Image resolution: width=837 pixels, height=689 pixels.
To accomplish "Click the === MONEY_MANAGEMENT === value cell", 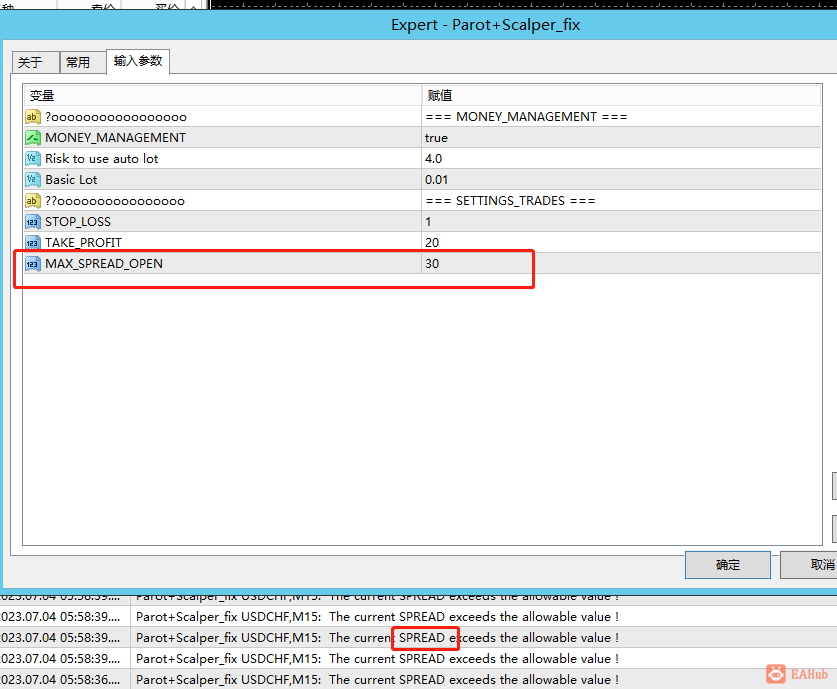I will coord(621,117).
